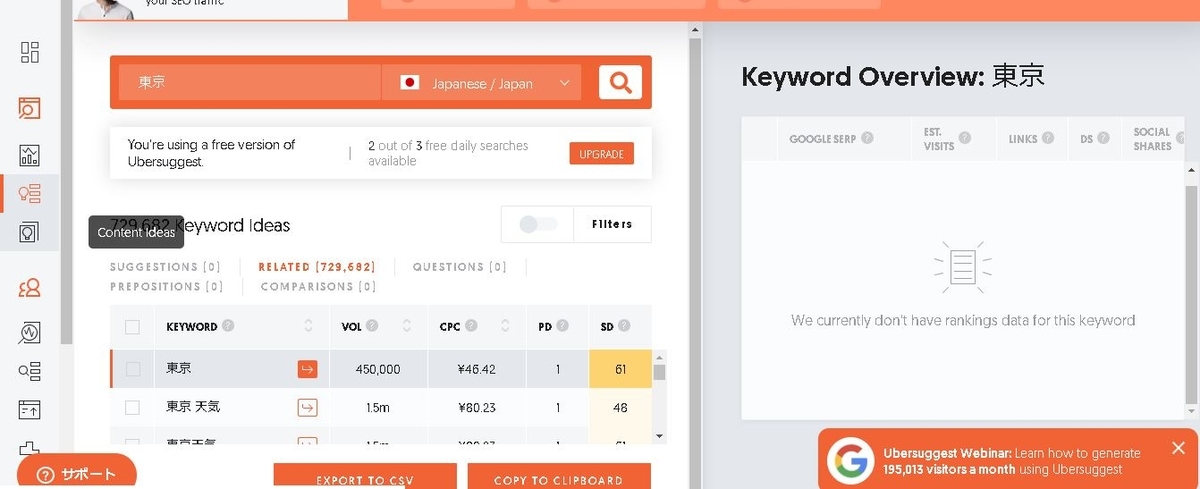
Task: Click the keyword table scrollbar thumb
Action: [x=659, y=373]
